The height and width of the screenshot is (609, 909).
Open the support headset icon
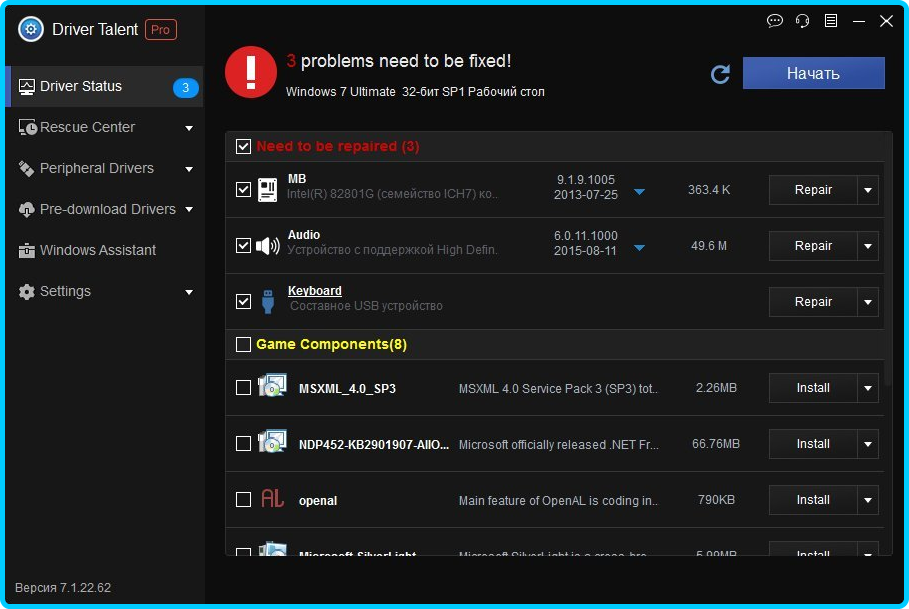click(x=802, y=21)
